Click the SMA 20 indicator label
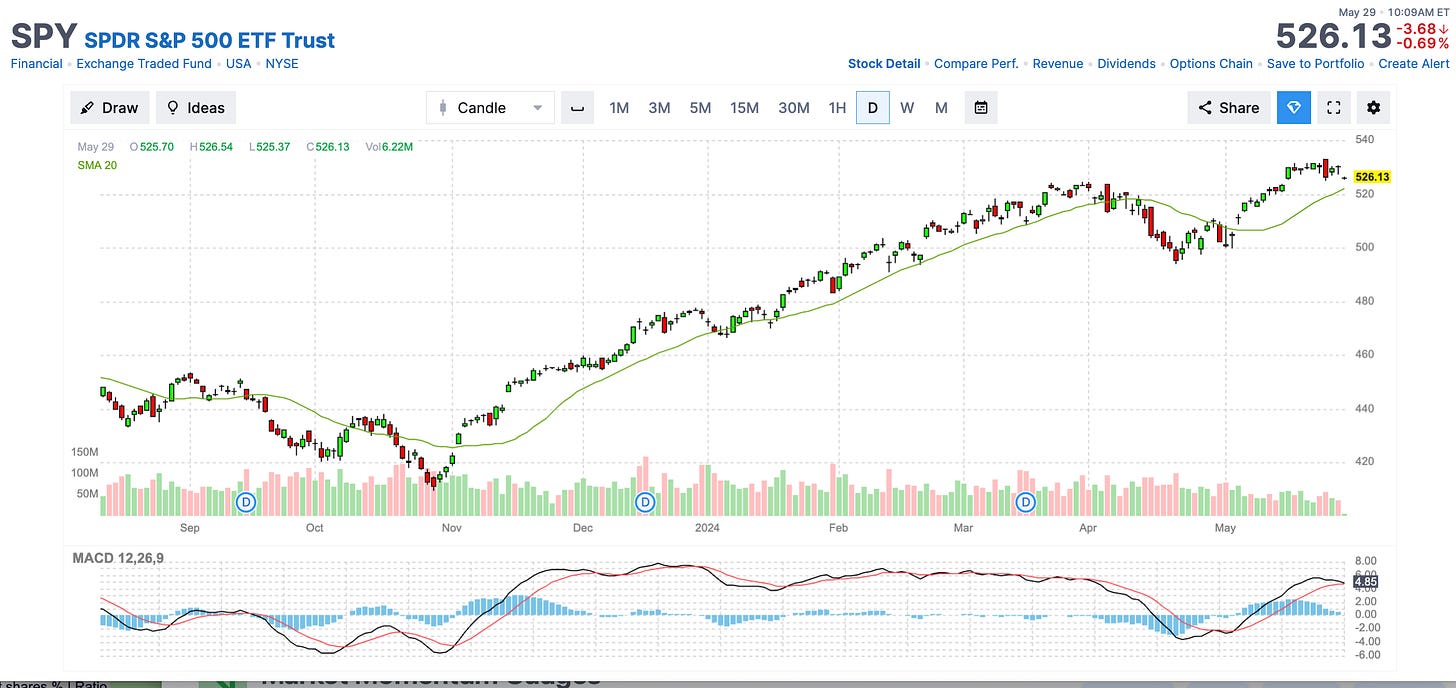This screenshot has width=1456, height=688. point(97,165)
